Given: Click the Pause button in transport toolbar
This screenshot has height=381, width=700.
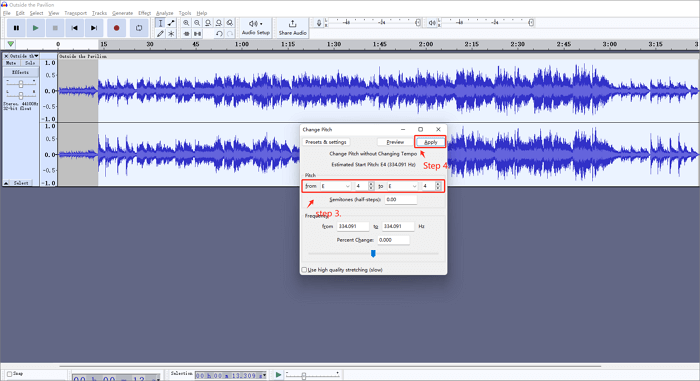Looking at the screenshot, I should pyautogui.click(x=16, y=28).
